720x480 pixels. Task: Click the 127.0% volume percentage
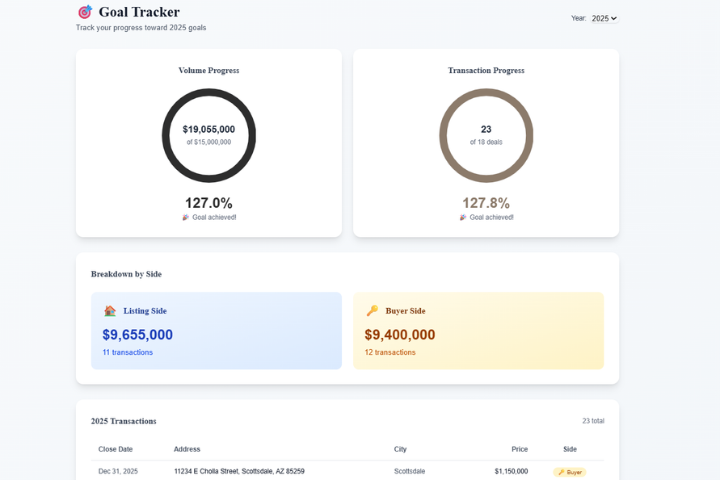[x=209, y=203]
